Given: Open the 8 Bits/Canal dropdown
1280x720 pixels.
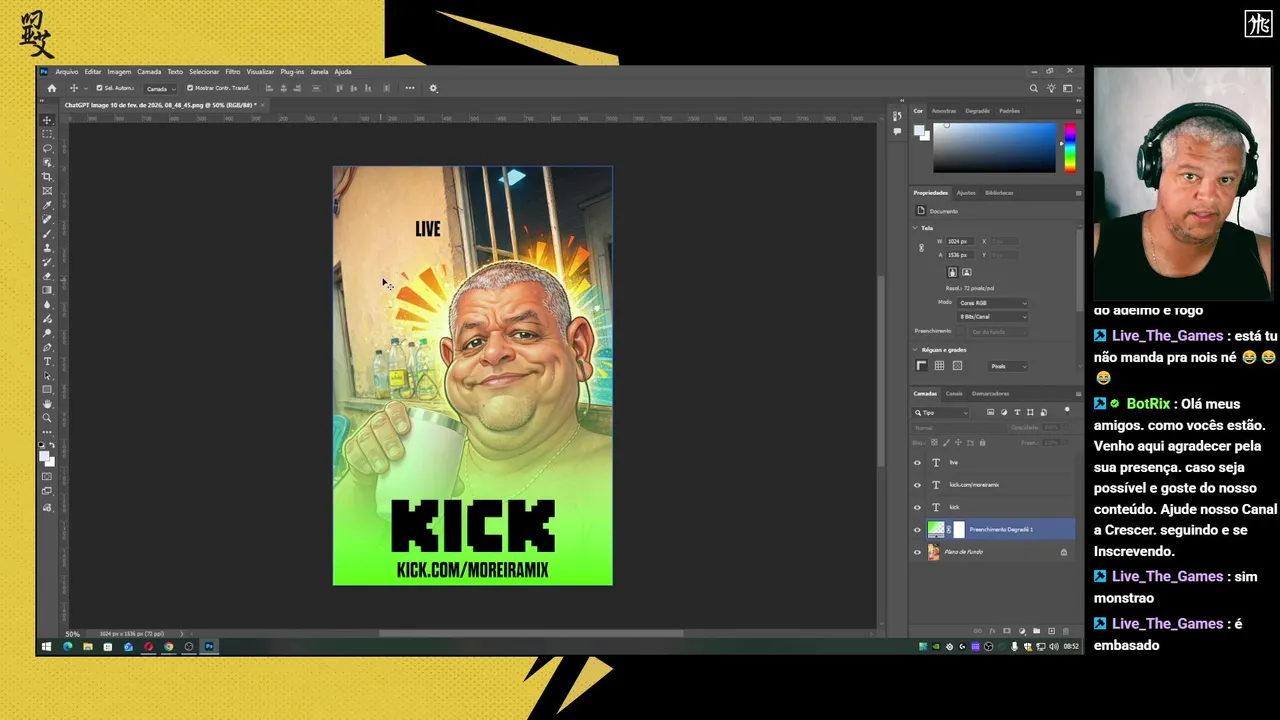Looking at the screenshot, I should coord(992,316).
